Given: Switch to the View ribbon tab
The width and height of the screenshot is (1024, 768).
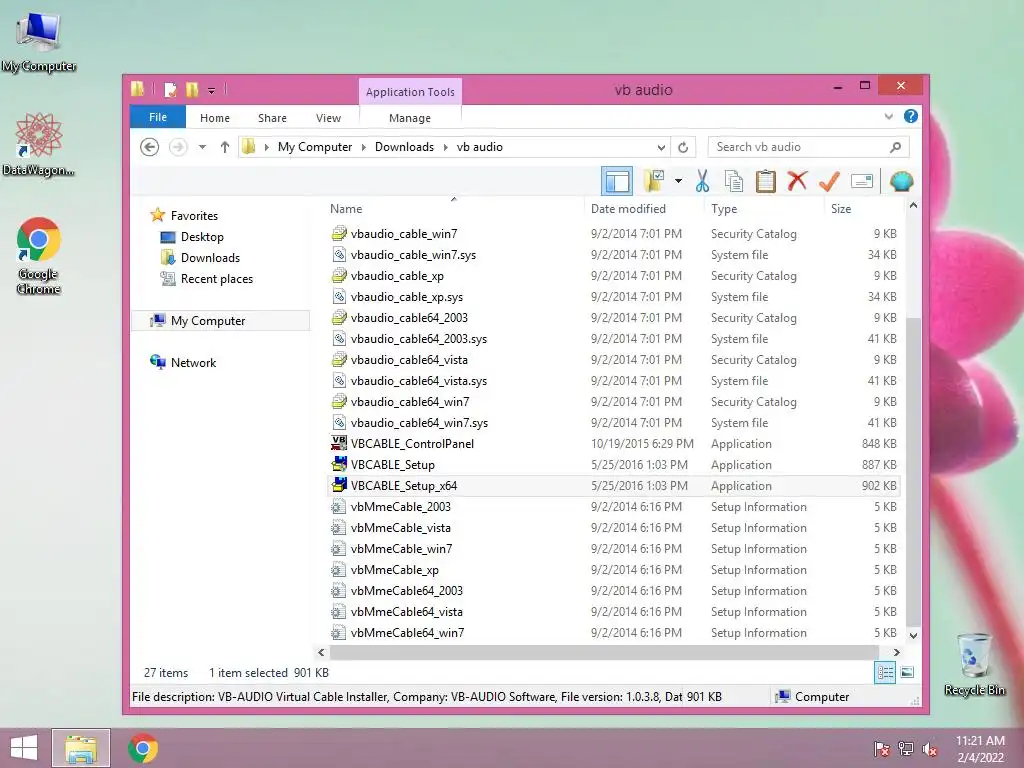Looking at the screenshot, I should click(328, 118).
